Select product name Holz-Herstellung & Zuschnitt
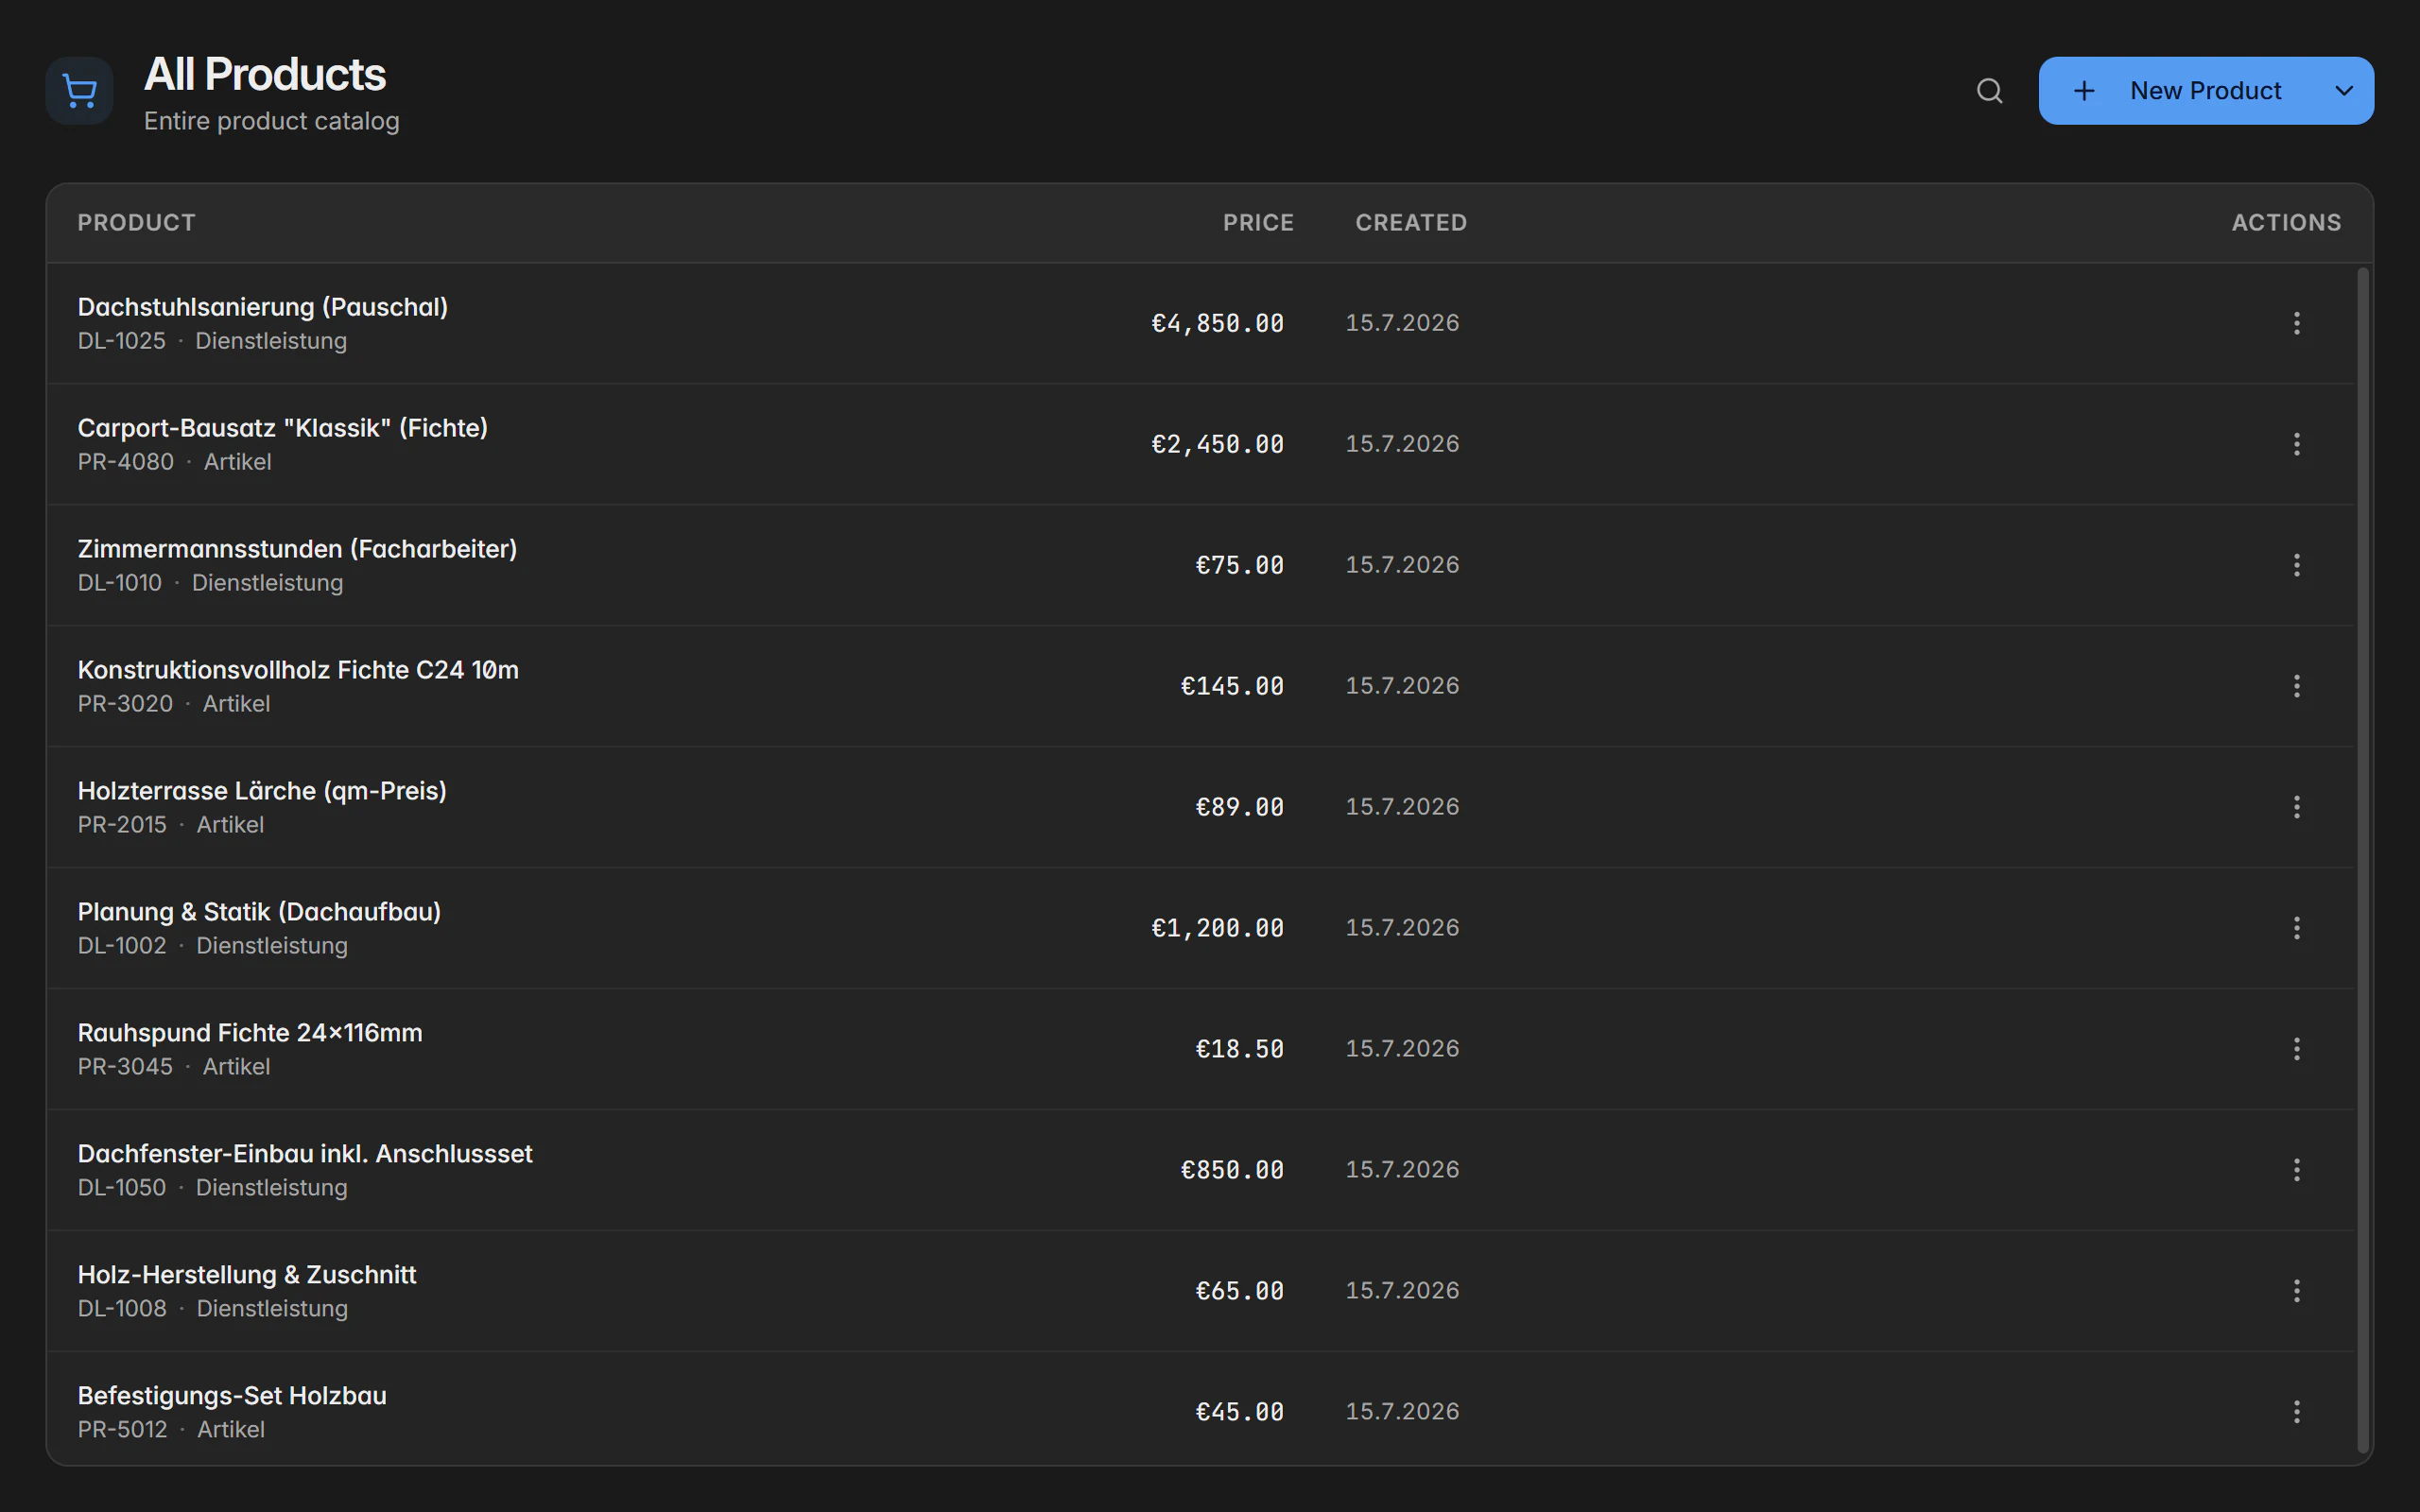This screenshot has width=2420, height=1512. (247, 1275)
